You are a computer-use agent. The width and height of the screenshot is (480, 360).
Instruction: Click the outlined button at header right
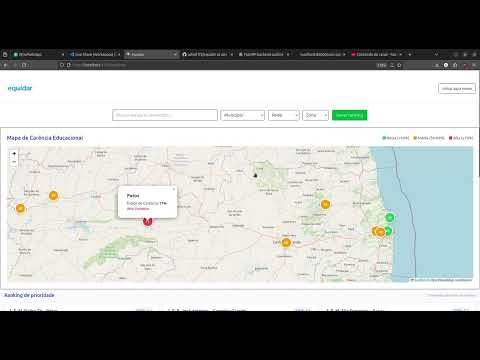(457, 88)
